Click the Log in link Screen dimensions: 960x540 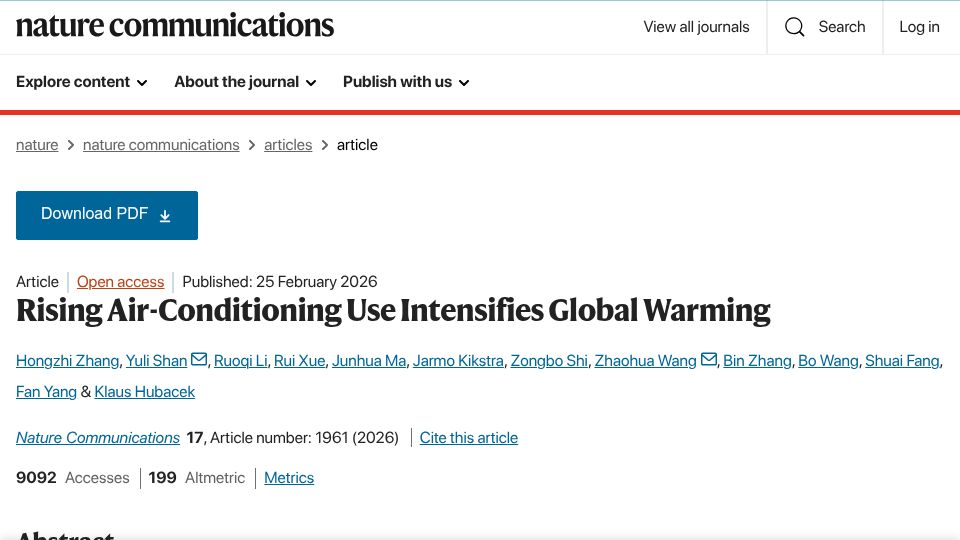pyautogui.click(x=919, y=27)
